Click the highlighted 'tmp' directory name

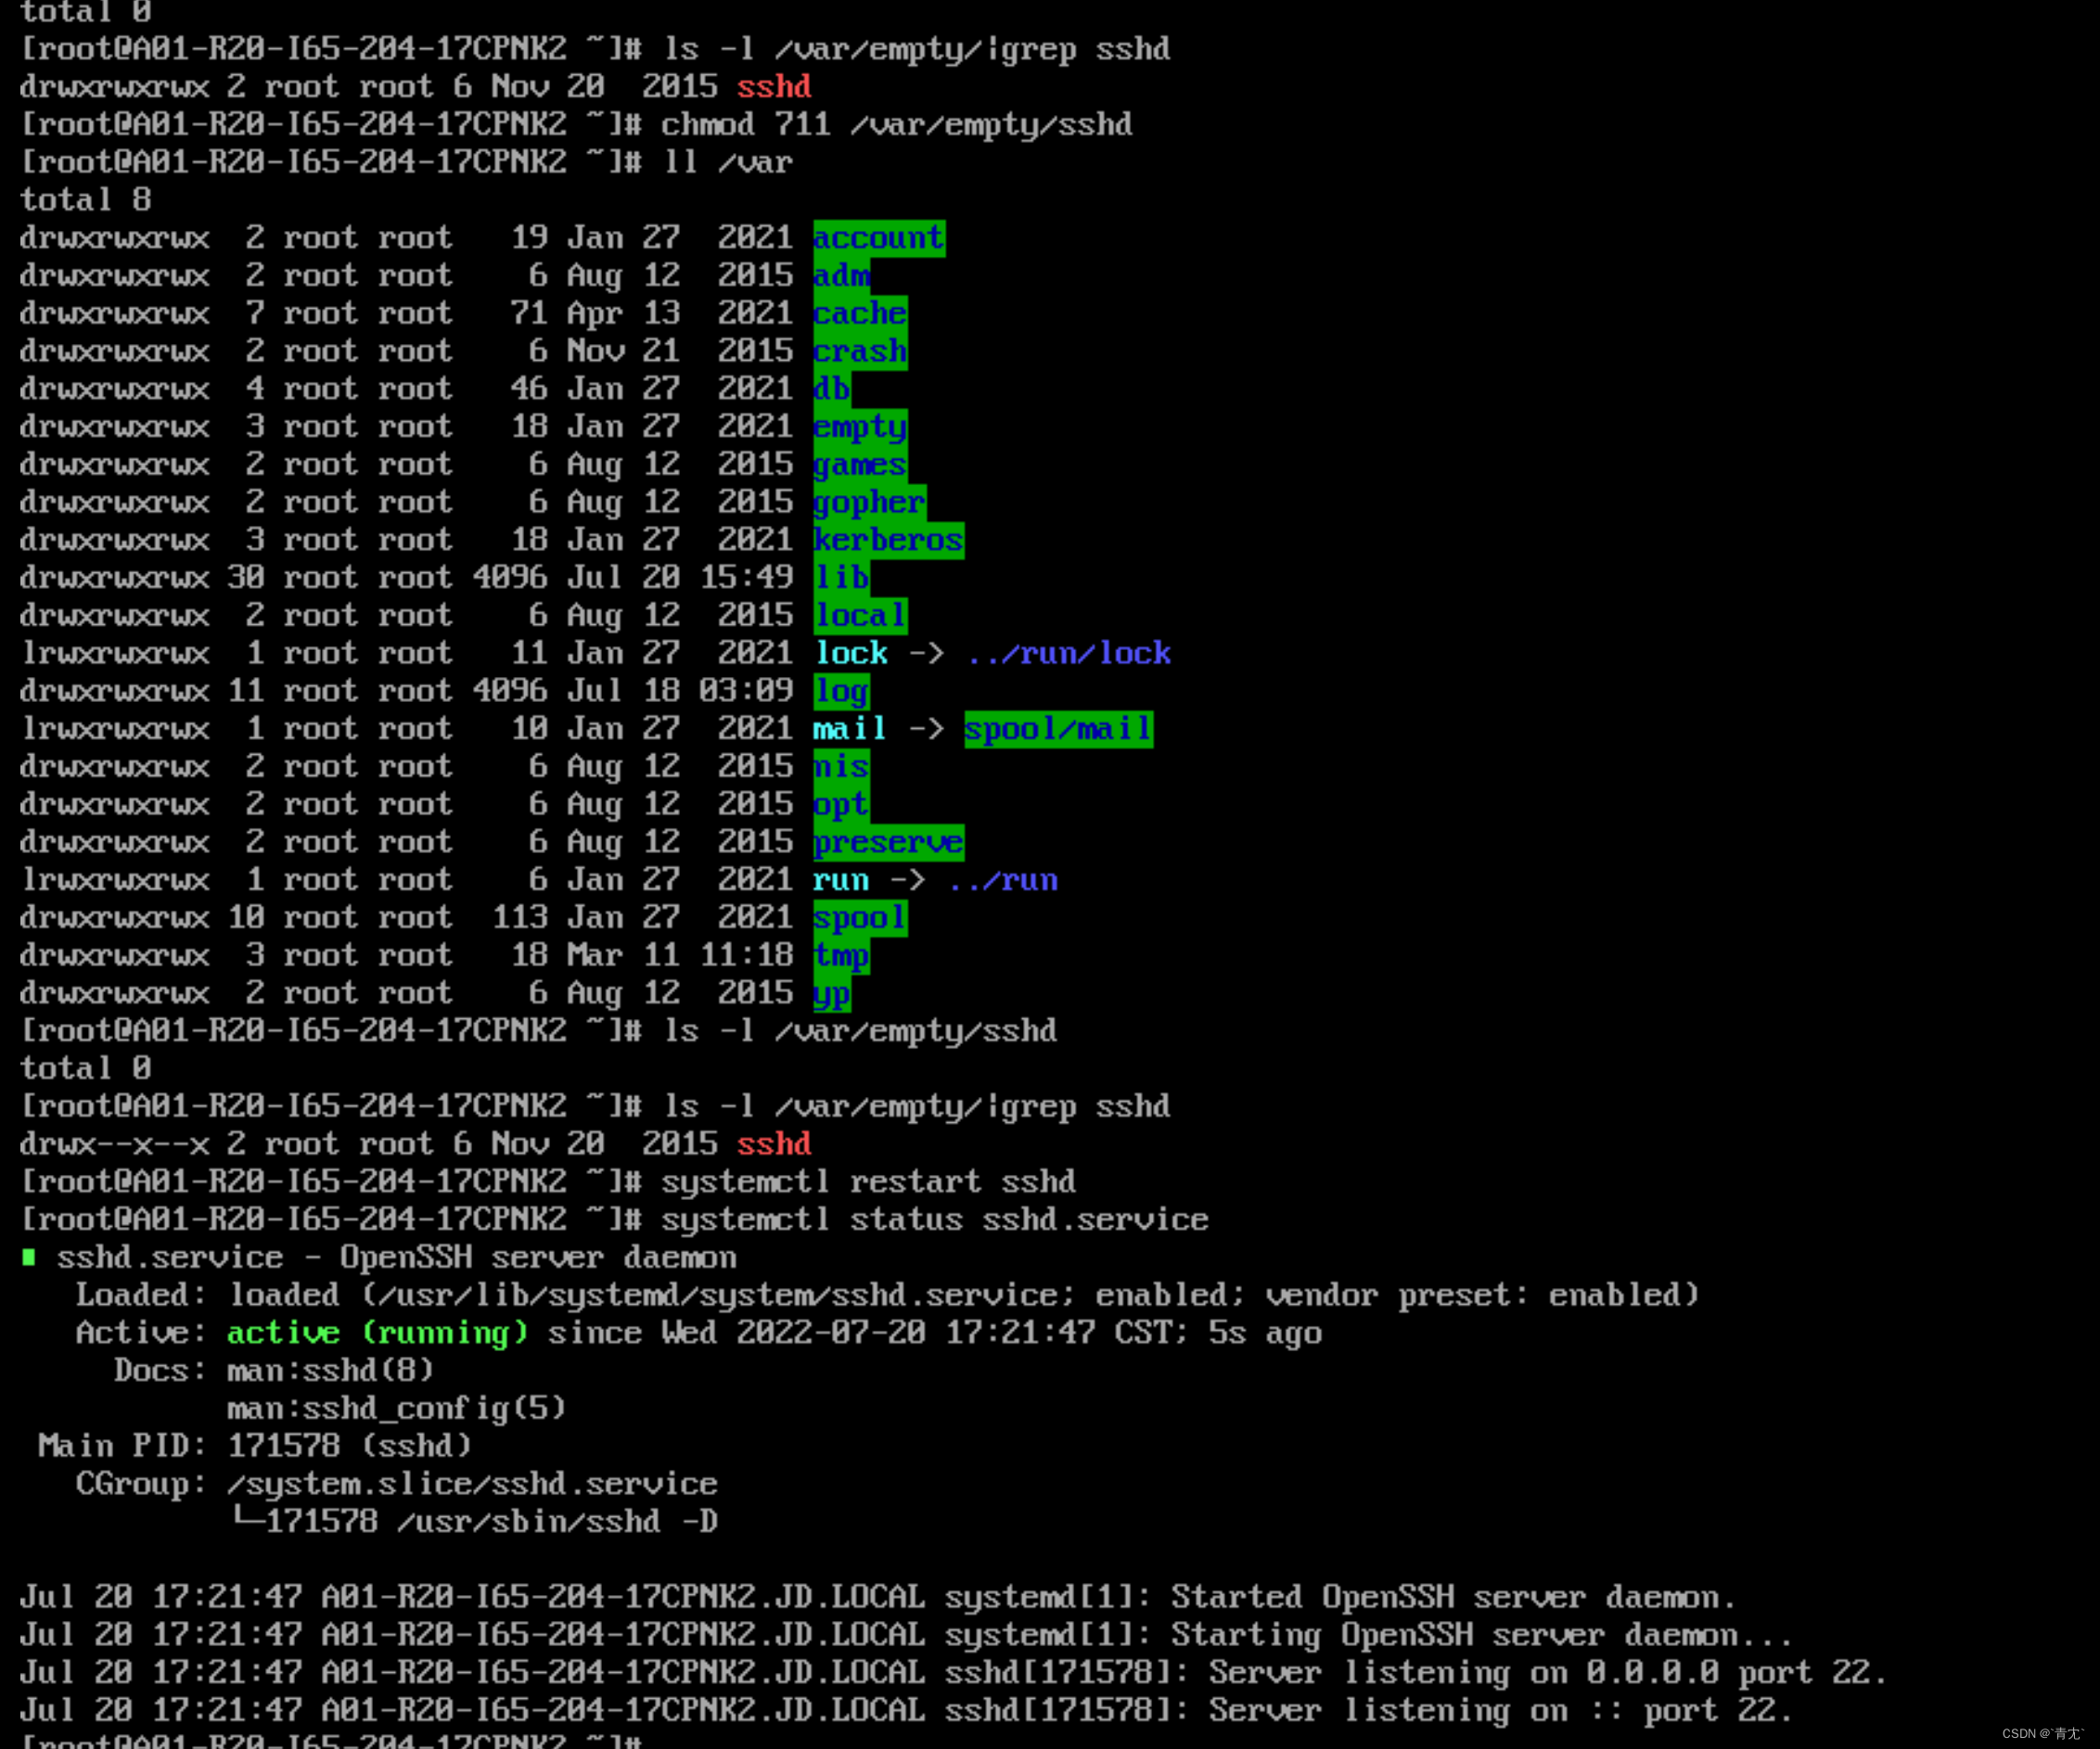coord(841,956)
